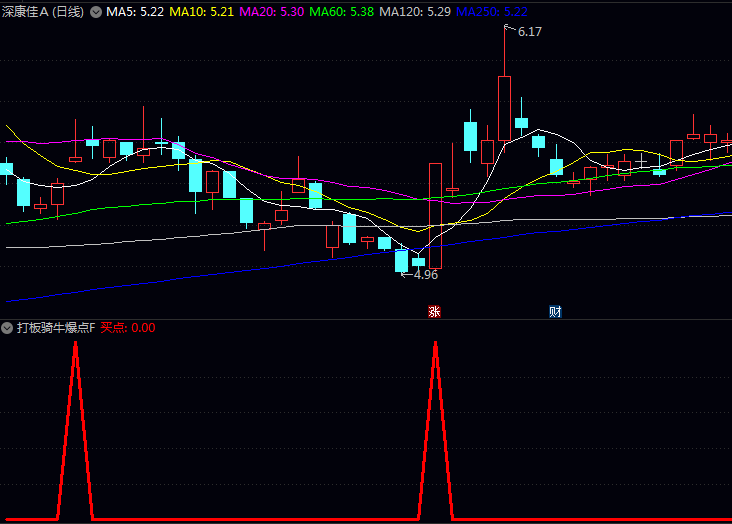Click the magenta MA20: 5.30 label
This screenshot has width=732, height=524.
(271, 12)
